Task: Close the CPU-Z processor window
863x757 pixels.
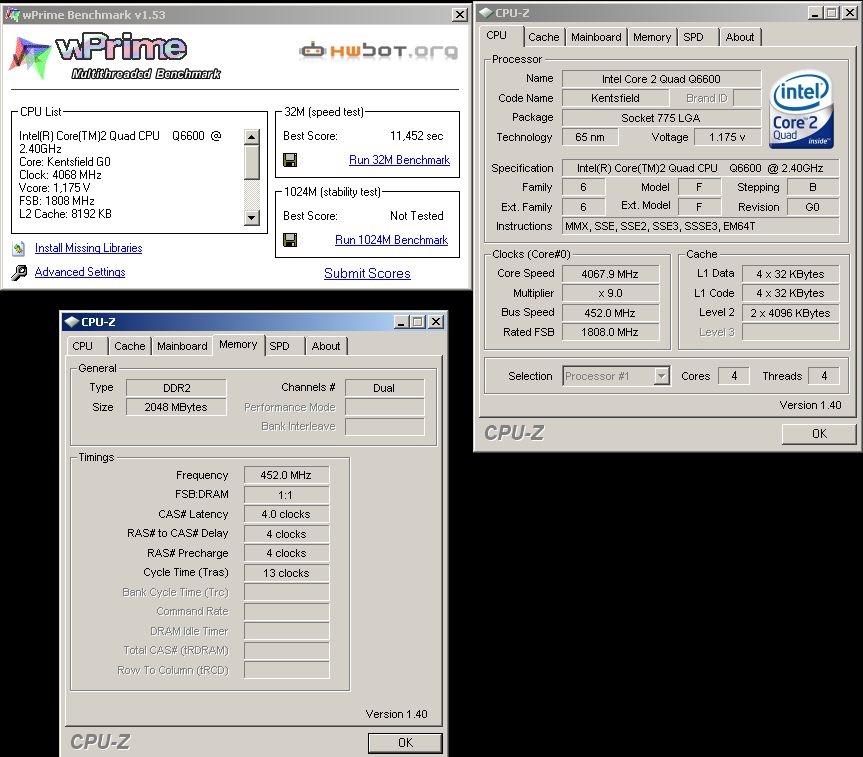Action: (x=850, y=13)
